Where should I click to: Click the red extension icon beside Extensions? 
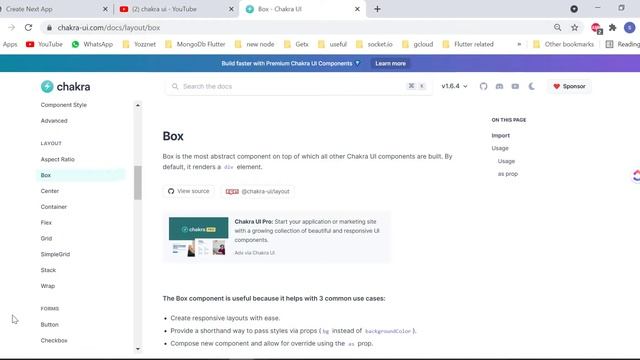(x=596, y=28)
